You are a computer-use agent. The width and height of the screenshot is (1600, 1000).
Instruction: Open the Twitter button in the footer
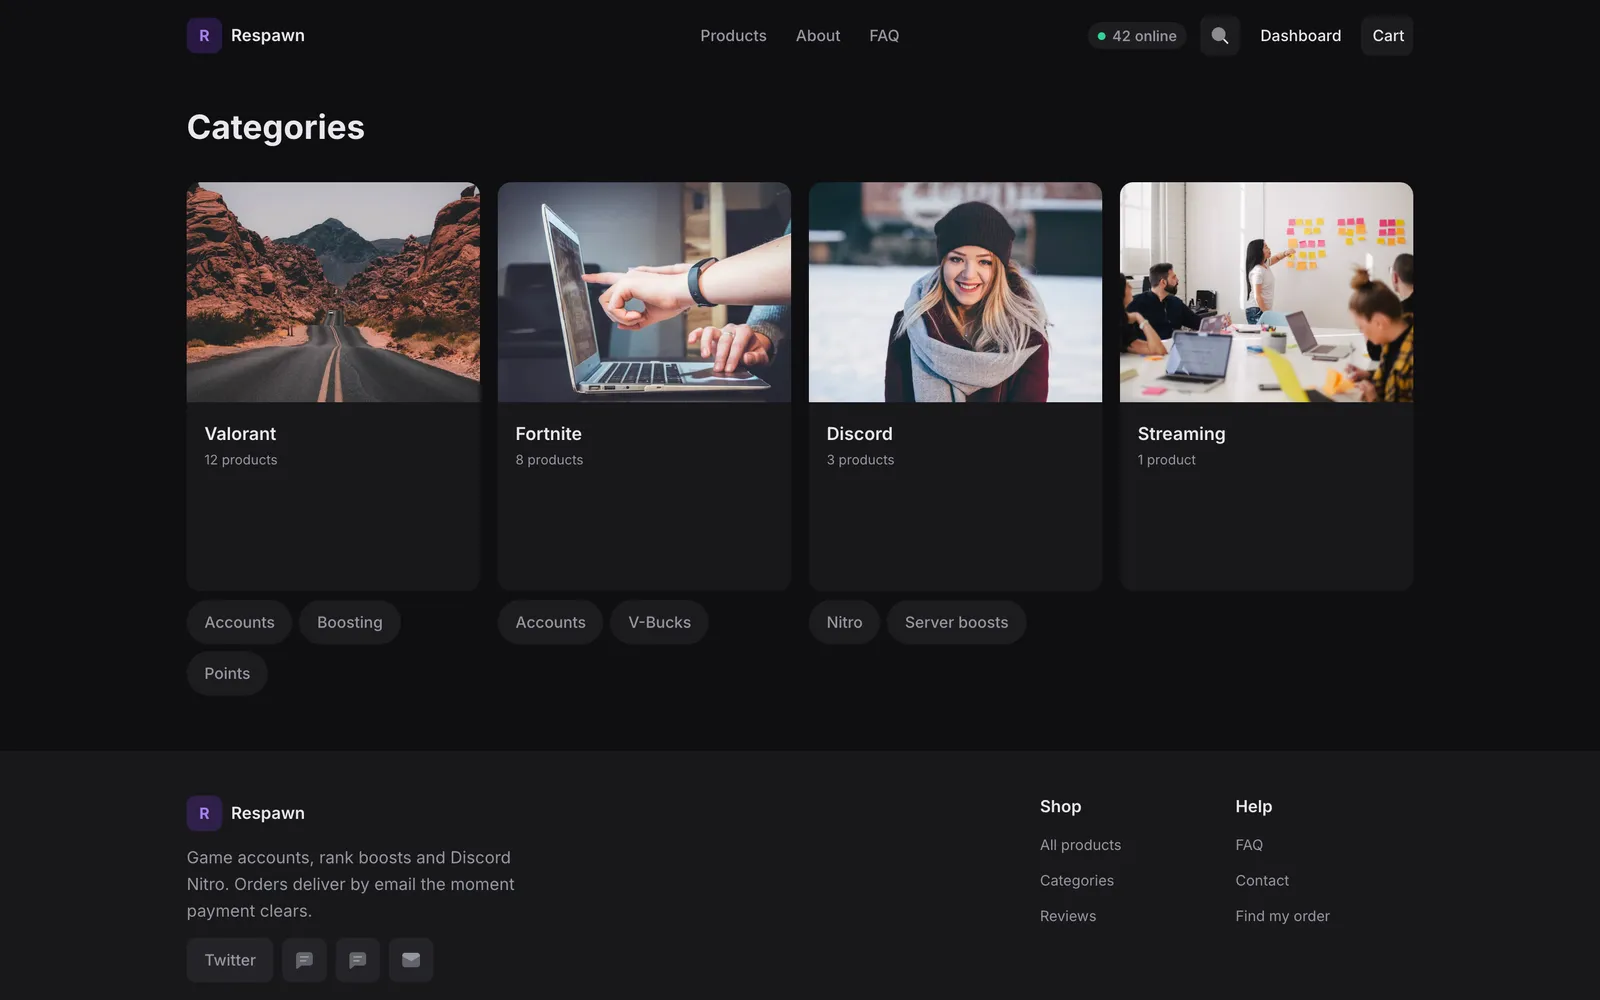230,960
